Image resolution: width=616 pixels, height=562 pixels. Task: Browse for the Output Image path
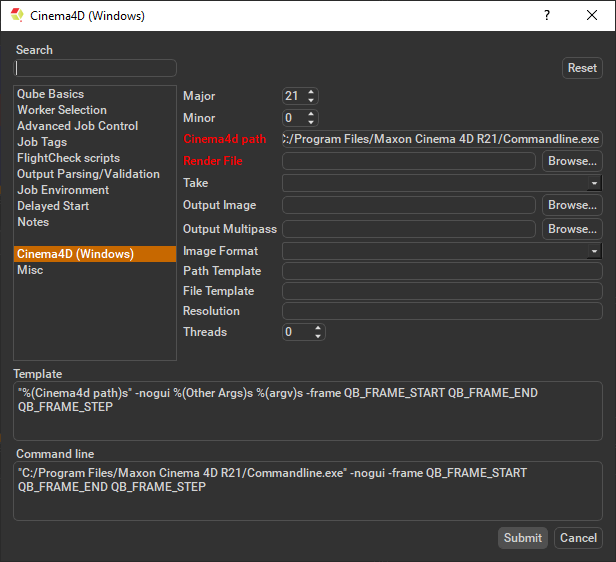[572, 205]
